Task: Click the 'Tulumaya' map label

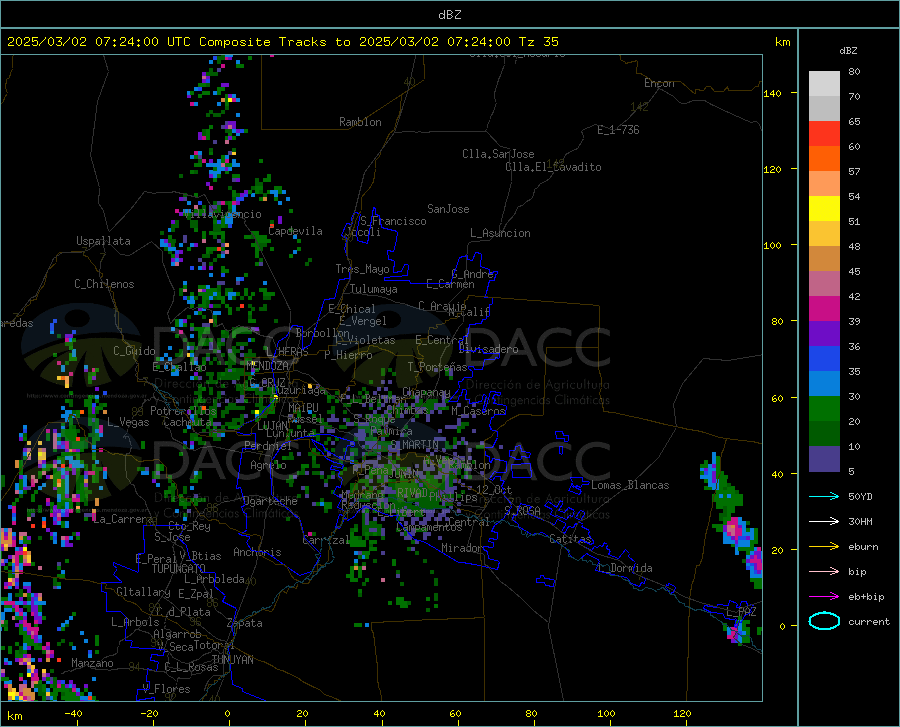Action: point(374,289)
